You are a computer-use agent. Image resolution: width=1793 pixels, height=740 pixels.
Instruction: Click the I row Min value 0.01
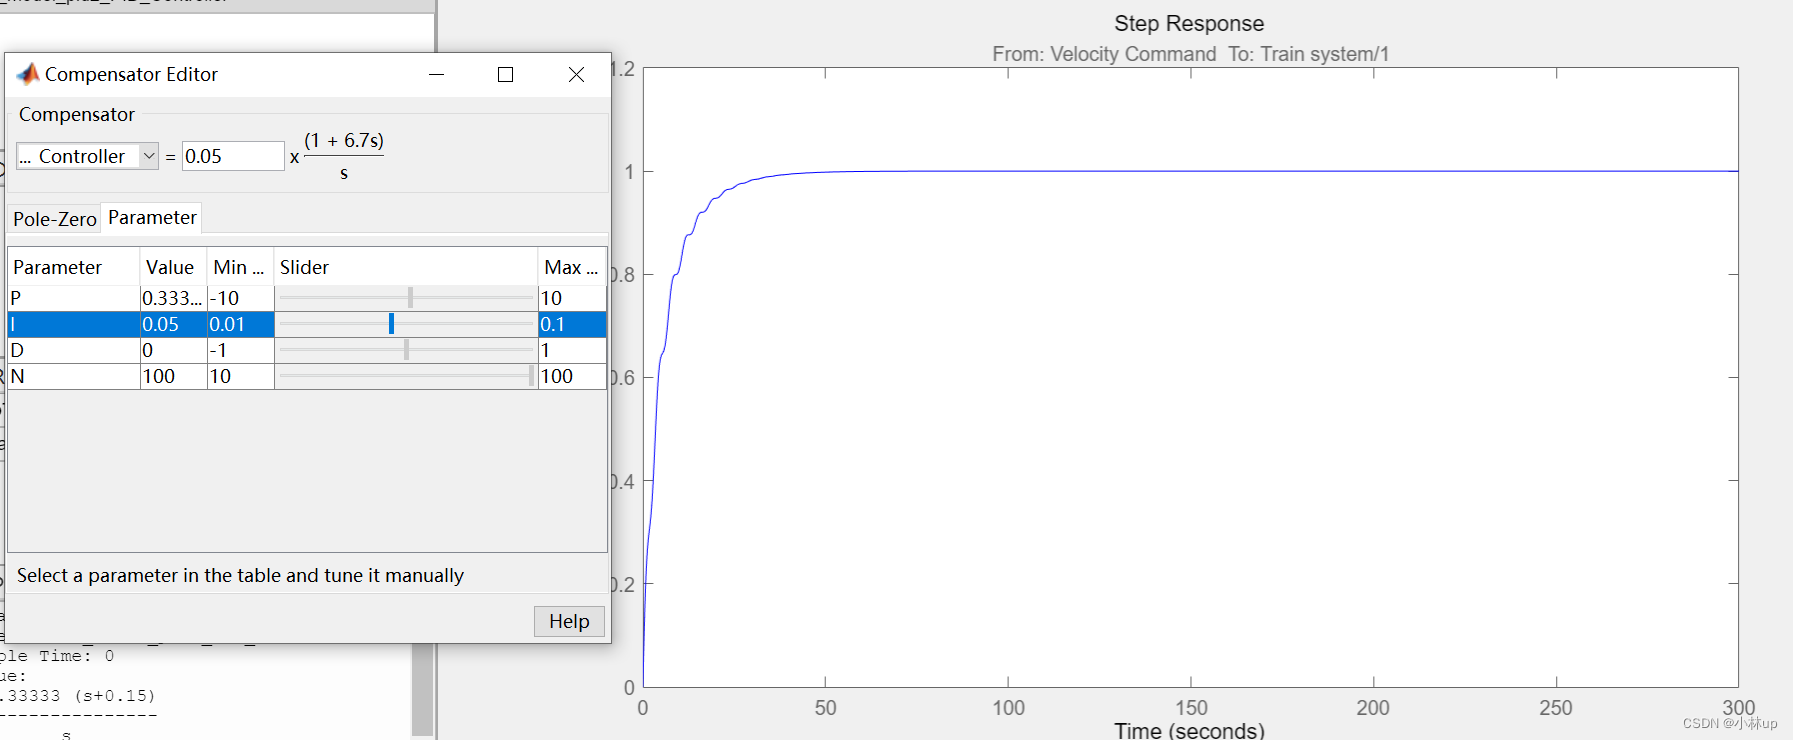240,324
